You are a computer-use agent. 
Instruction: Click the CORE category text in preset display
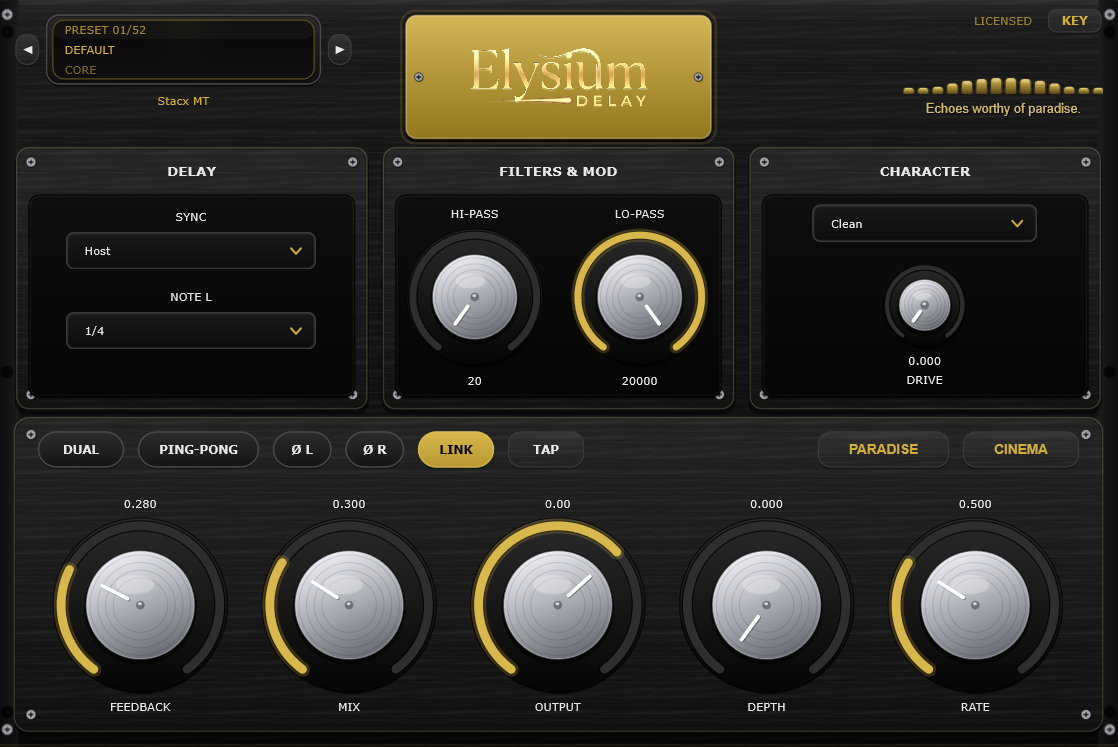81,70
